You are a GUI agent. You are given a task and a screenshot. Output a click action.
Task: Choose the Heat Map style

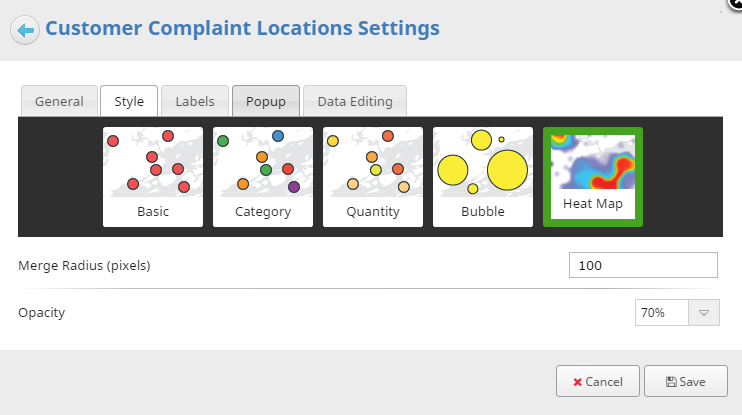[x=593, y=177]
